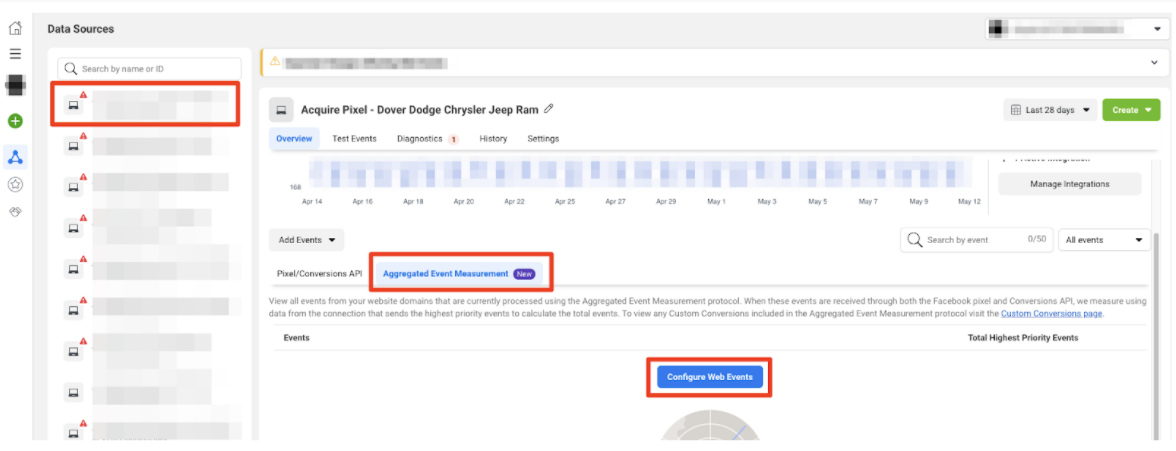
Task: Select the Pixel/Conversions API tab
Action: click(320, 274)
